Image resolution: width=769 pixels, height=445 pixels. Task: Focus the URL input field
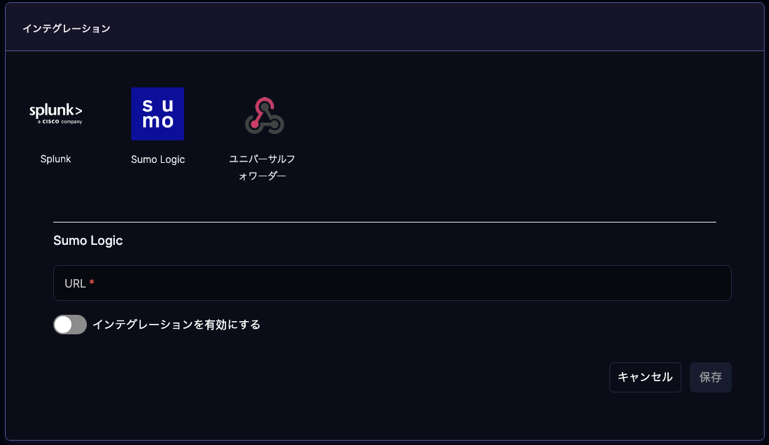tap(392, 283)
